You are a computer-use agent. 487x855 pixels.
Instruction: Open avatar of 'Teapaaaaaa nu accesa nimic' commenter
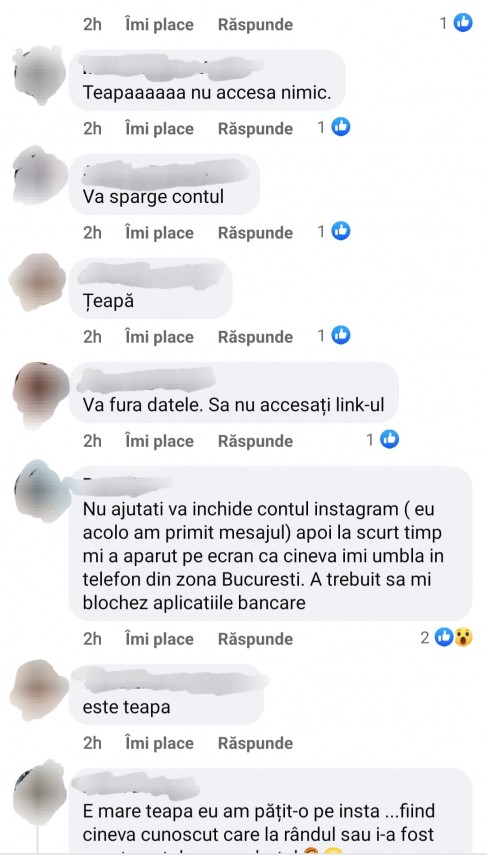pos(39,75)
